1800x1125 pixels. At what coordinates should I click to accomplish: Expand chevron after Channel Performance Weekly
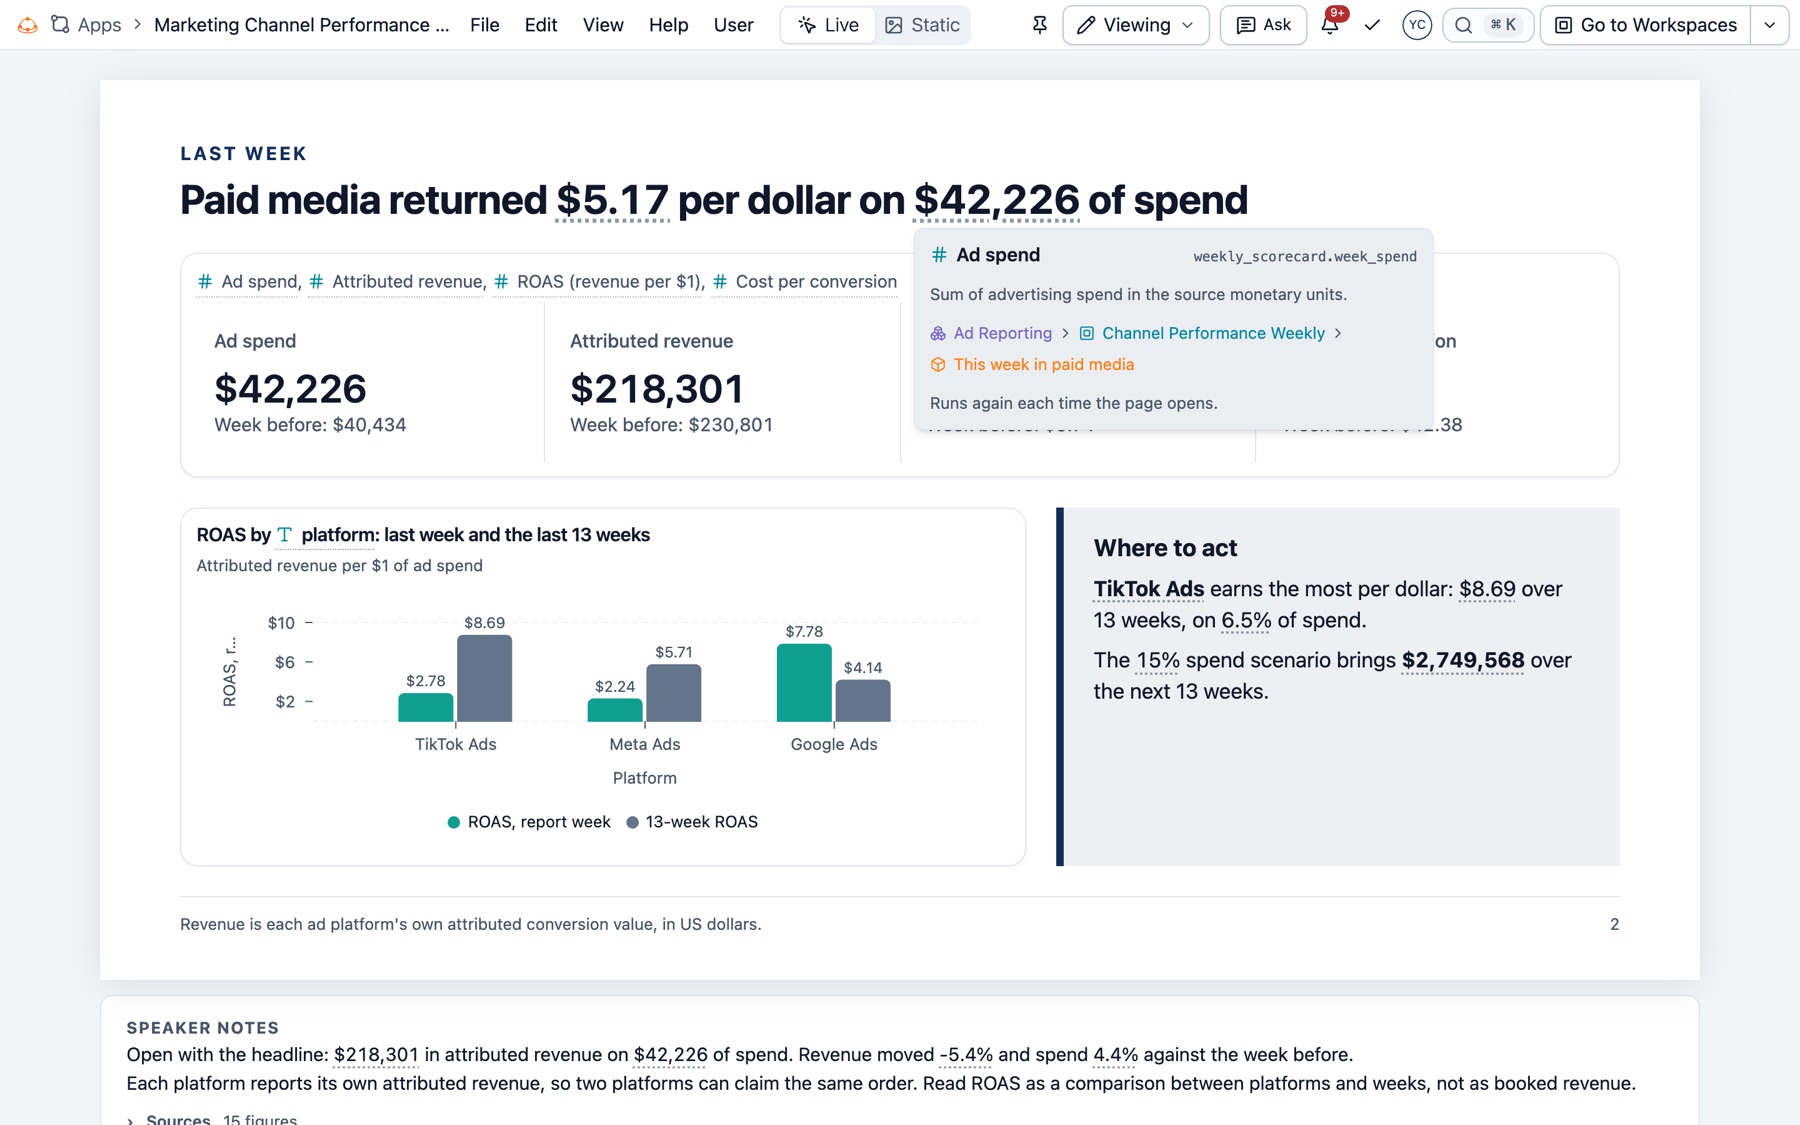[x=1338, y=333]
